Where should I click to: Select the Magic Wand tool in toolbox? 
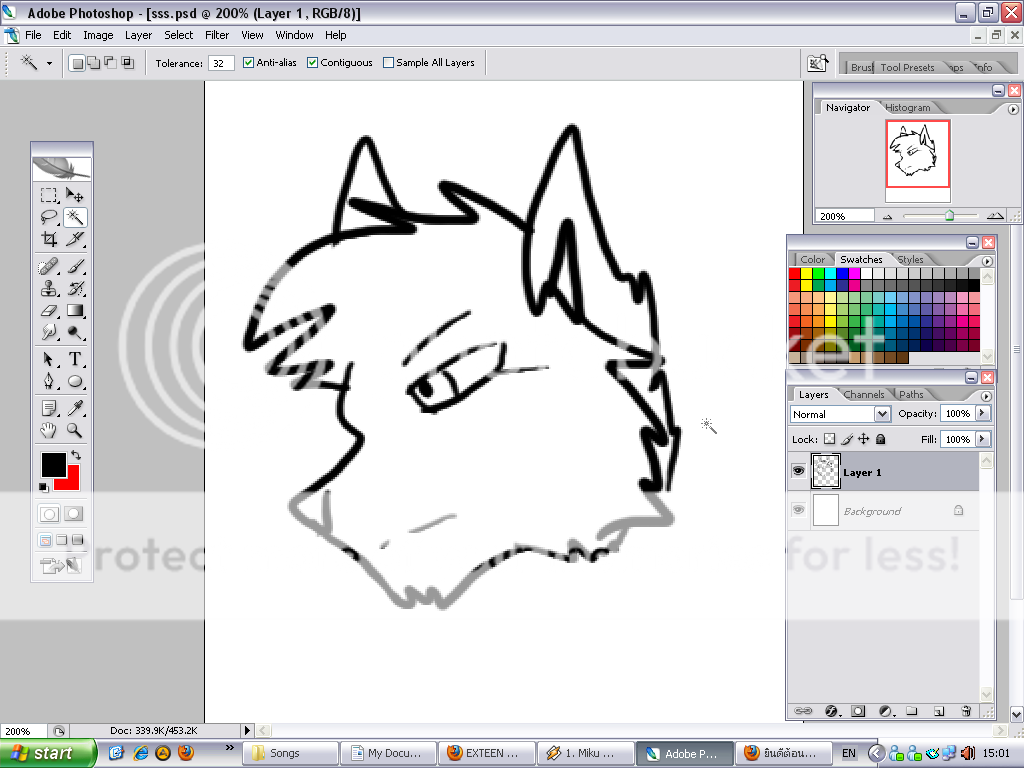coord(74,217)
